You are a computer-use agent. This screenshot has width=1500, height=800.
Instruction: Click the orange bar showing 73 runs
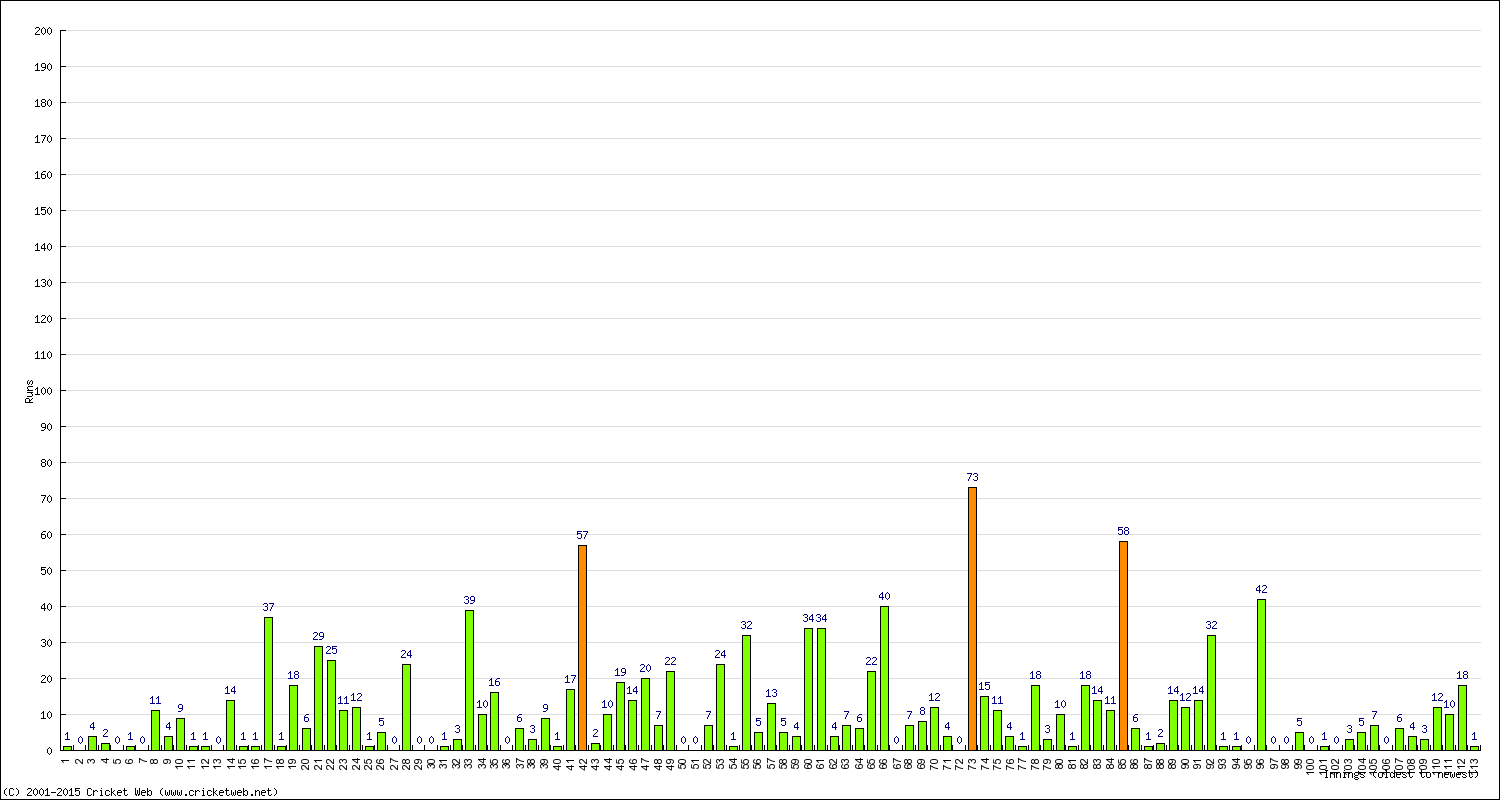pos(972,619)
